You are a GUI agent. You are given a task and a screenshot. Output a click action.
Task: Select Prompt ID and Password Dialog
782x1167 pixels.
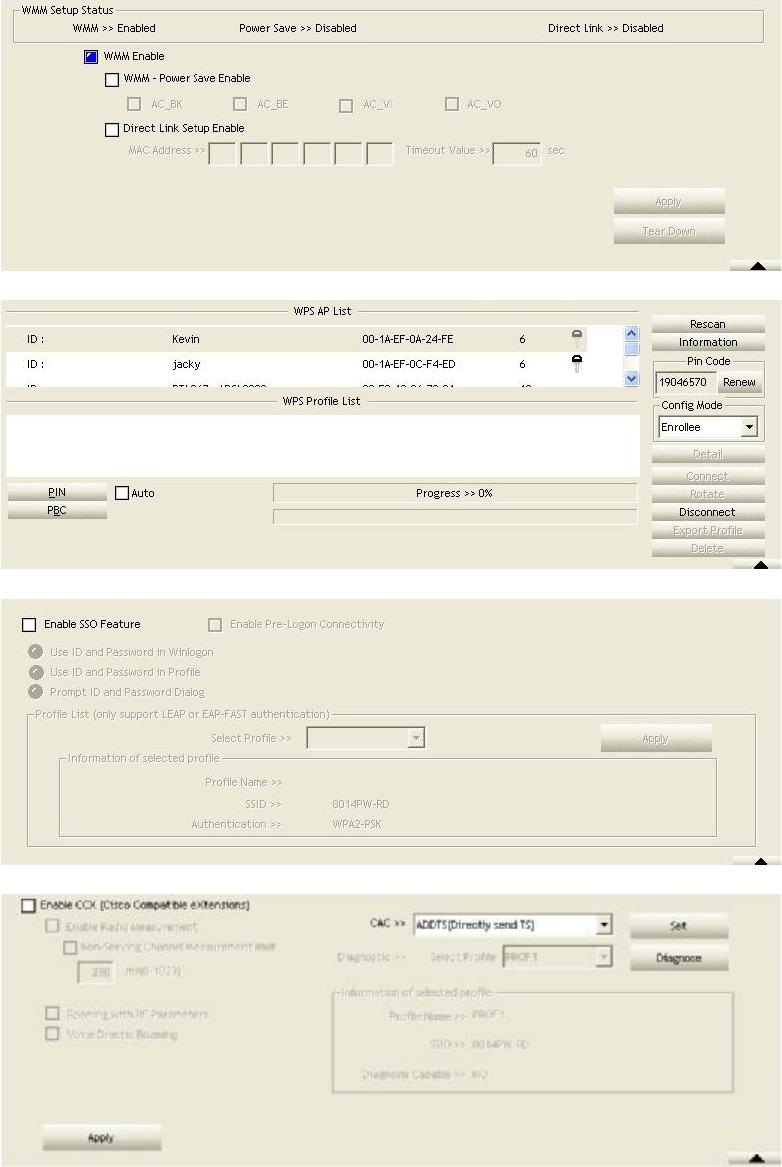coord(35,692)
